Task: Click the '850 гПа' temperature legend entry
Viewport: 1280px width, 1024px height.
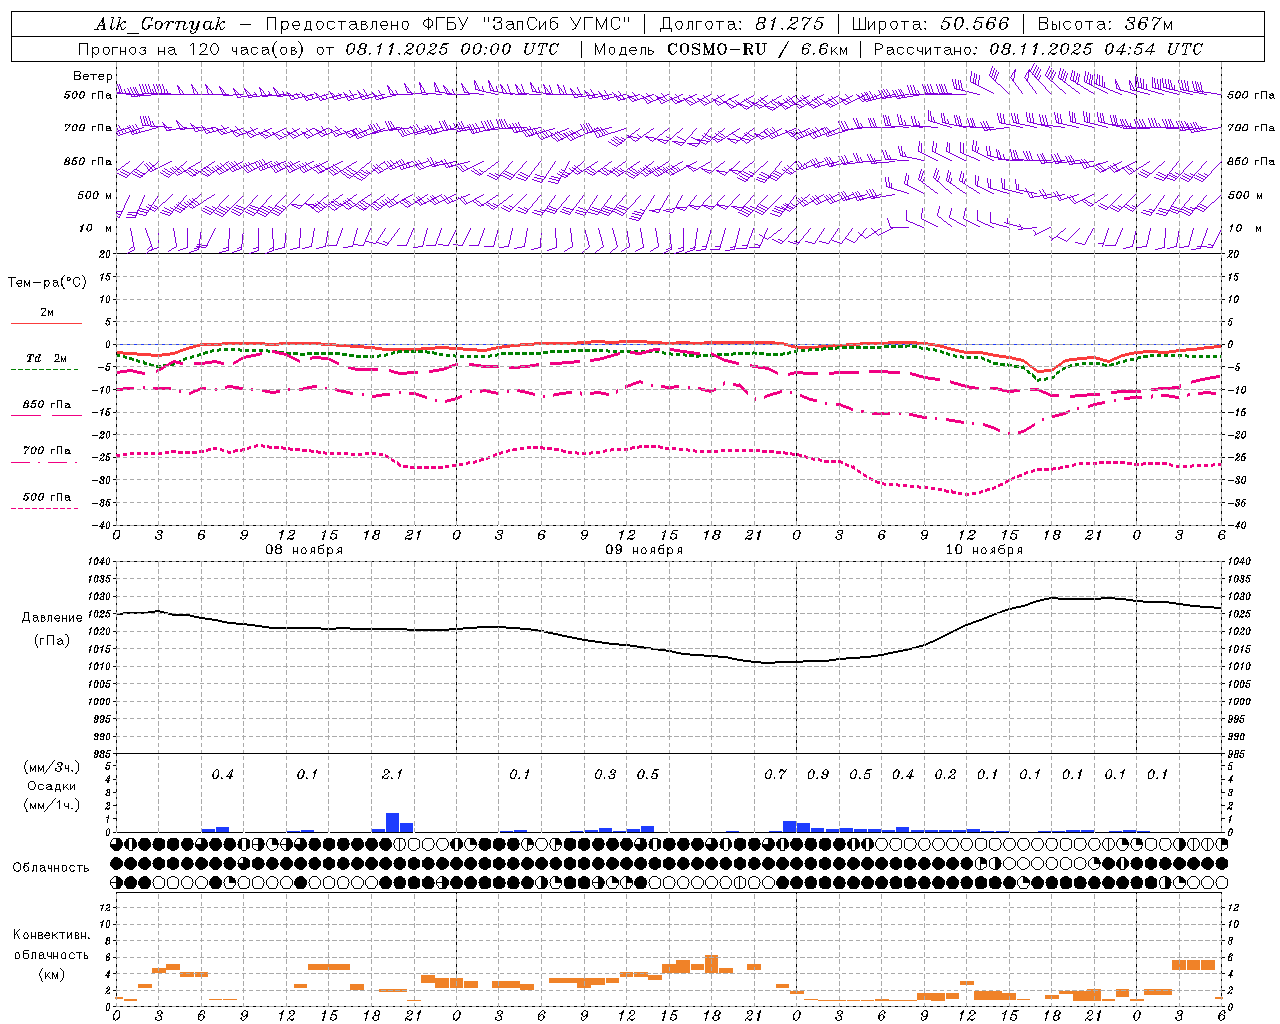Action: coord(47,405)
